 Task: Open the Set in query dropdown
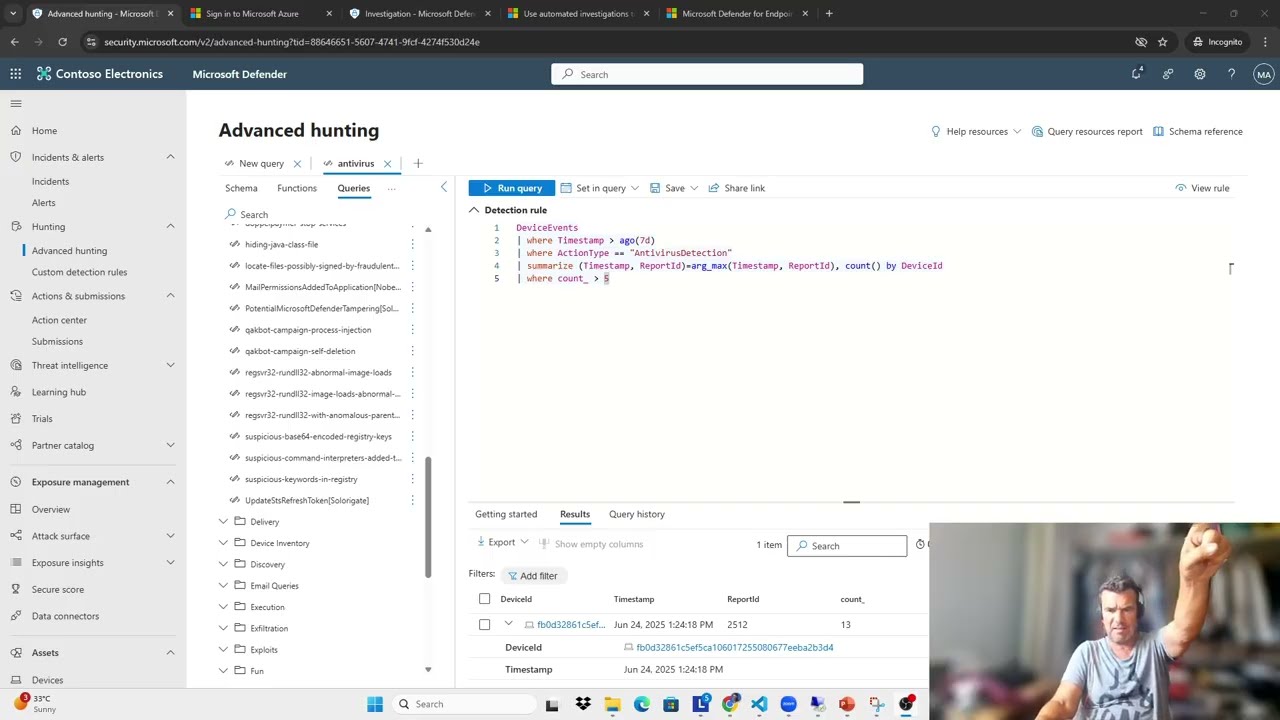pyautogui.click(x=599, y=188)
